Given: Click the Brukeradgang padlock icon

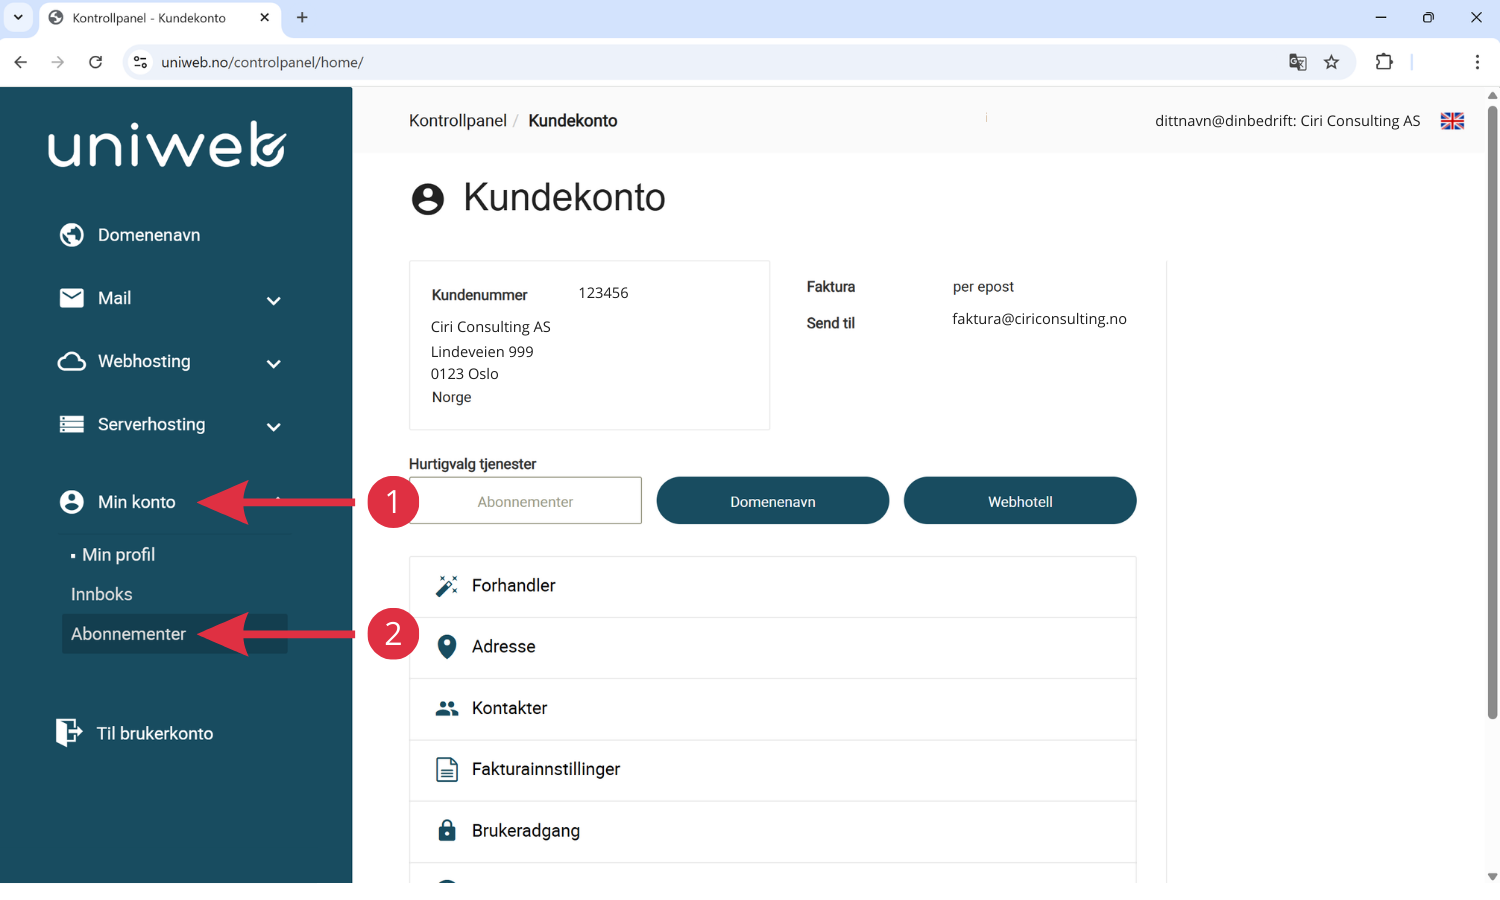Looking at the screenshot, I should pyautogui.click(x=447, y=830).
